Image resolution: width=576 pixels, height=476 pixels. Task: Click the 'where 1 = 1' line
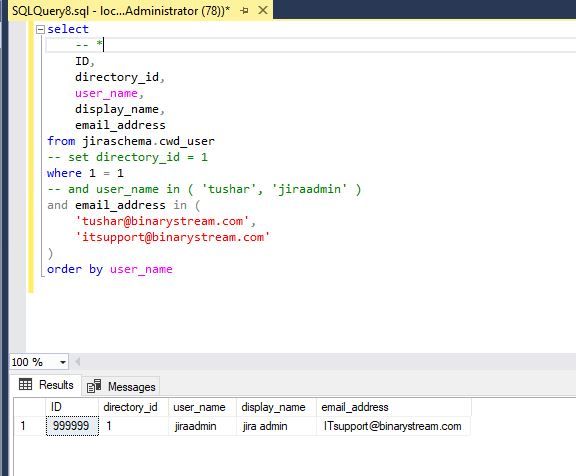85,173
